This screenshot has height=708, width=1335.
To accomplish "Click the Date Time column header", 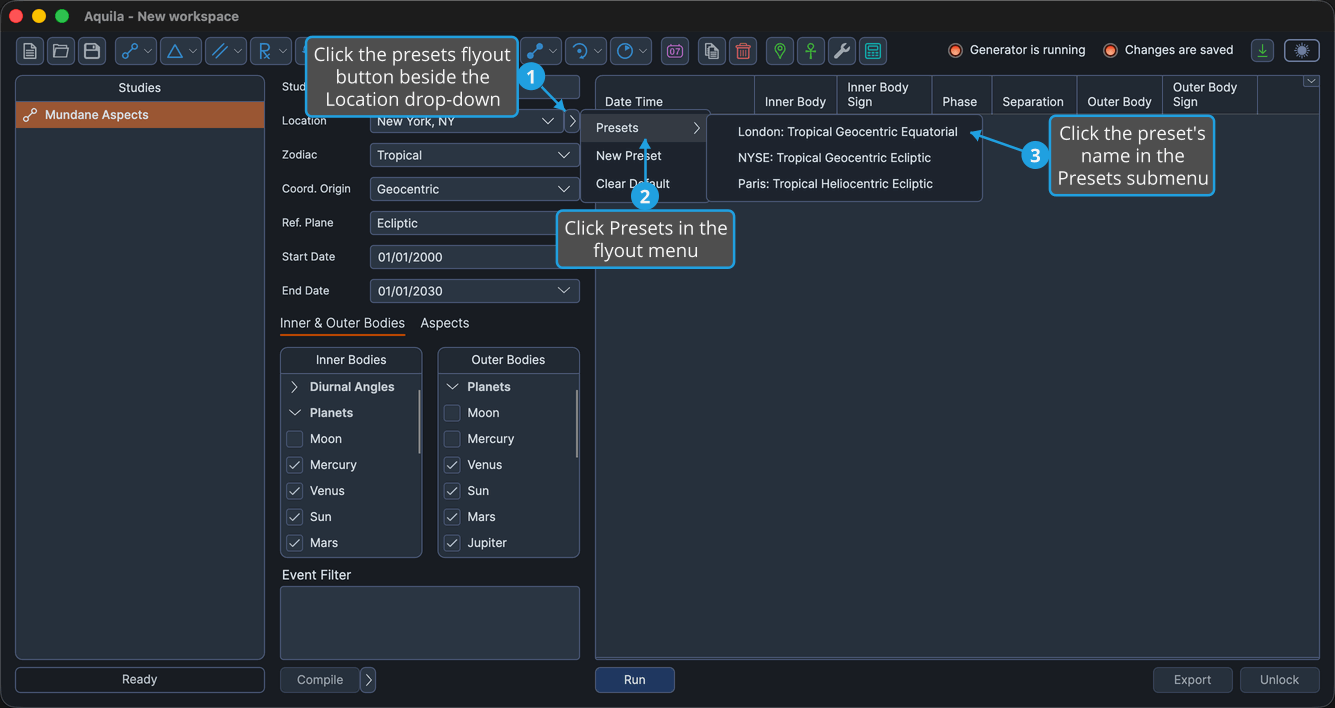I will [675, 95].
